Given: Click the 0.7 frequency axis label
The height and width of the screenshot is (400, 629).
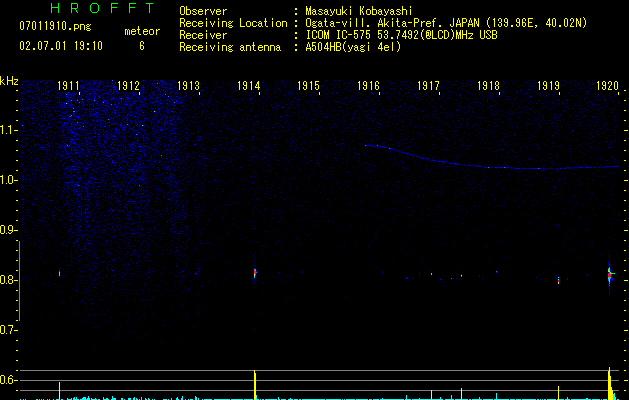Looking at the screenshot, I should pyautogui.click(x=8, y=330).
